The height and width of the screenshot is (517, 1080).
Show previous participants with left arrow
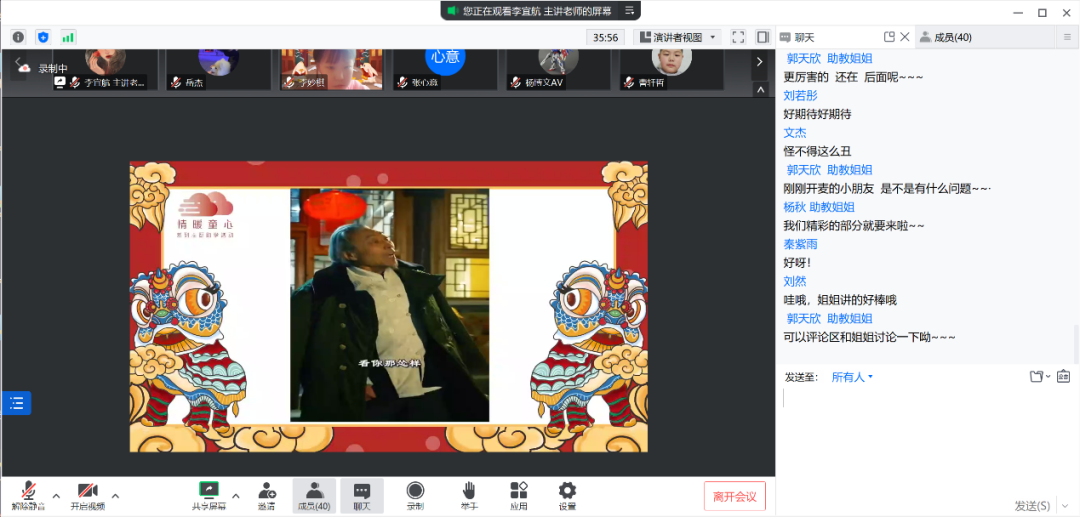coord(18,62)
